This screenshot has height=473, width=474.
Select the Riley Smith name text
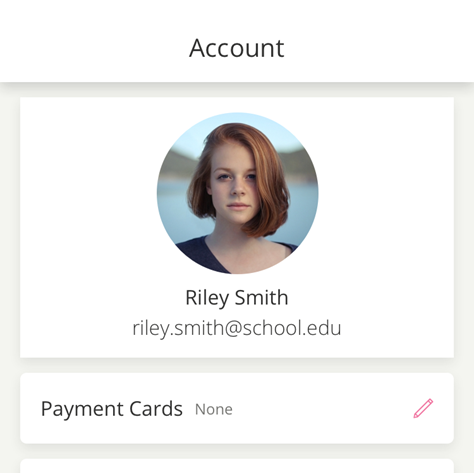tap(237, 298)
